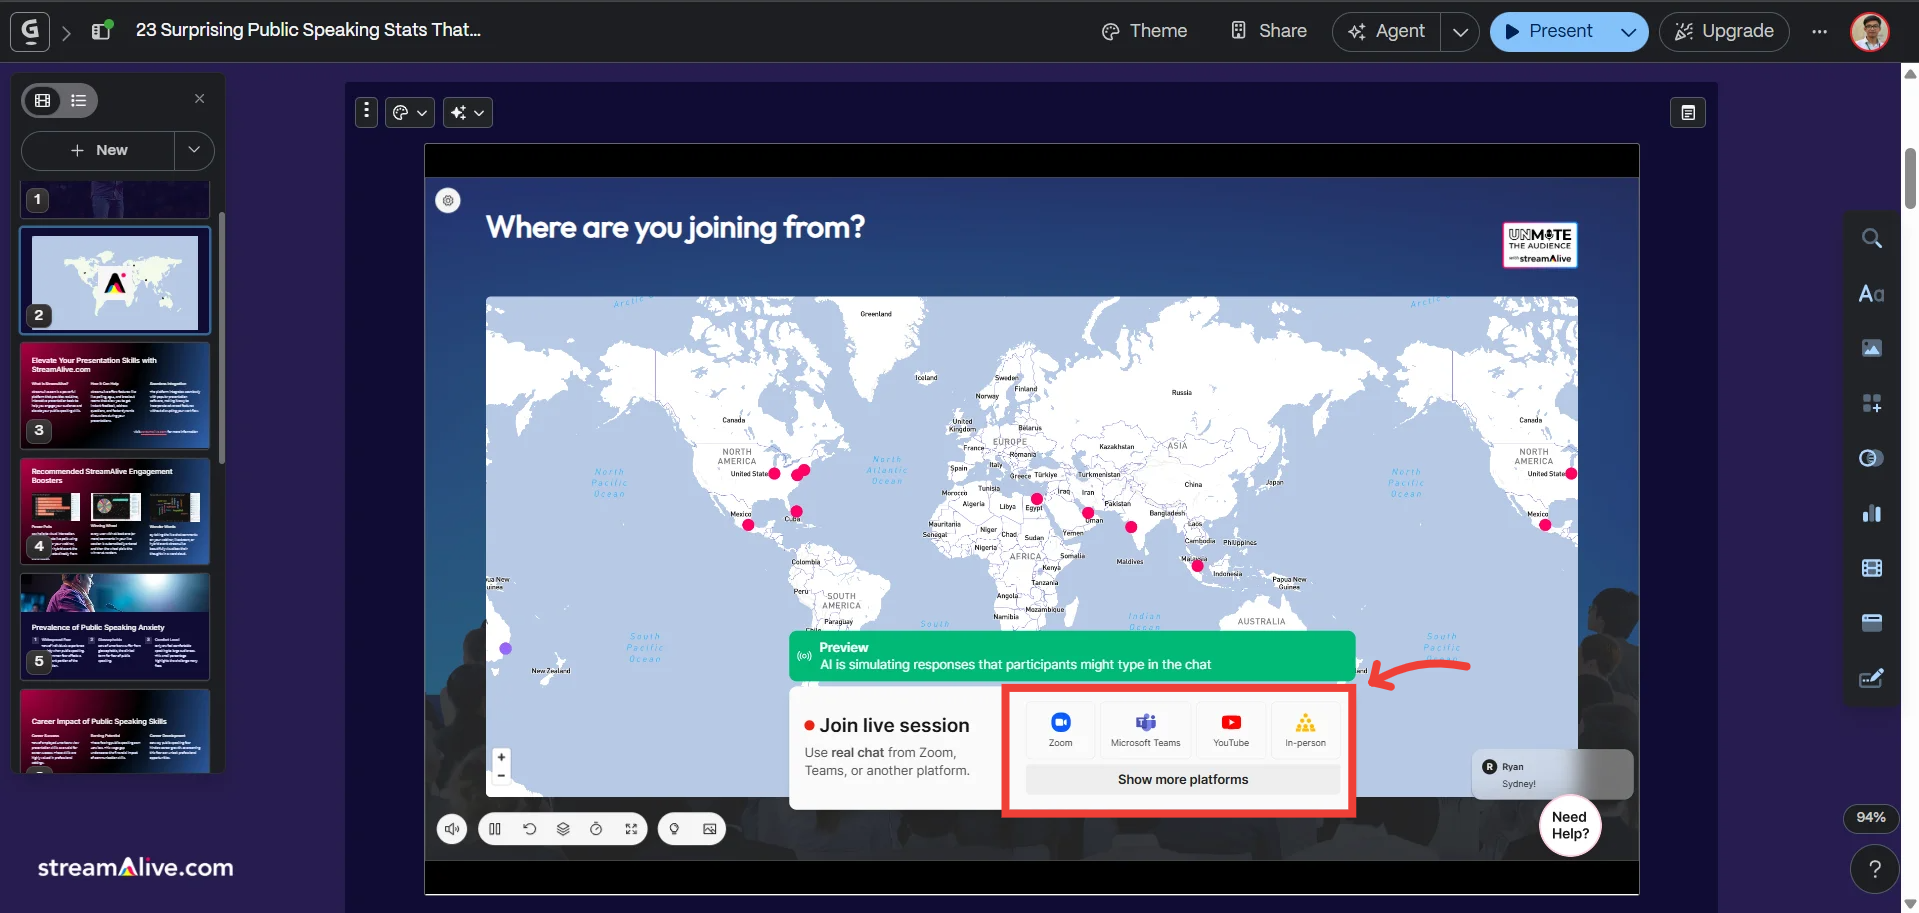Open the charts tool in sidebar
This screenshot has height=913, width=1919.
click(1871, 513)
